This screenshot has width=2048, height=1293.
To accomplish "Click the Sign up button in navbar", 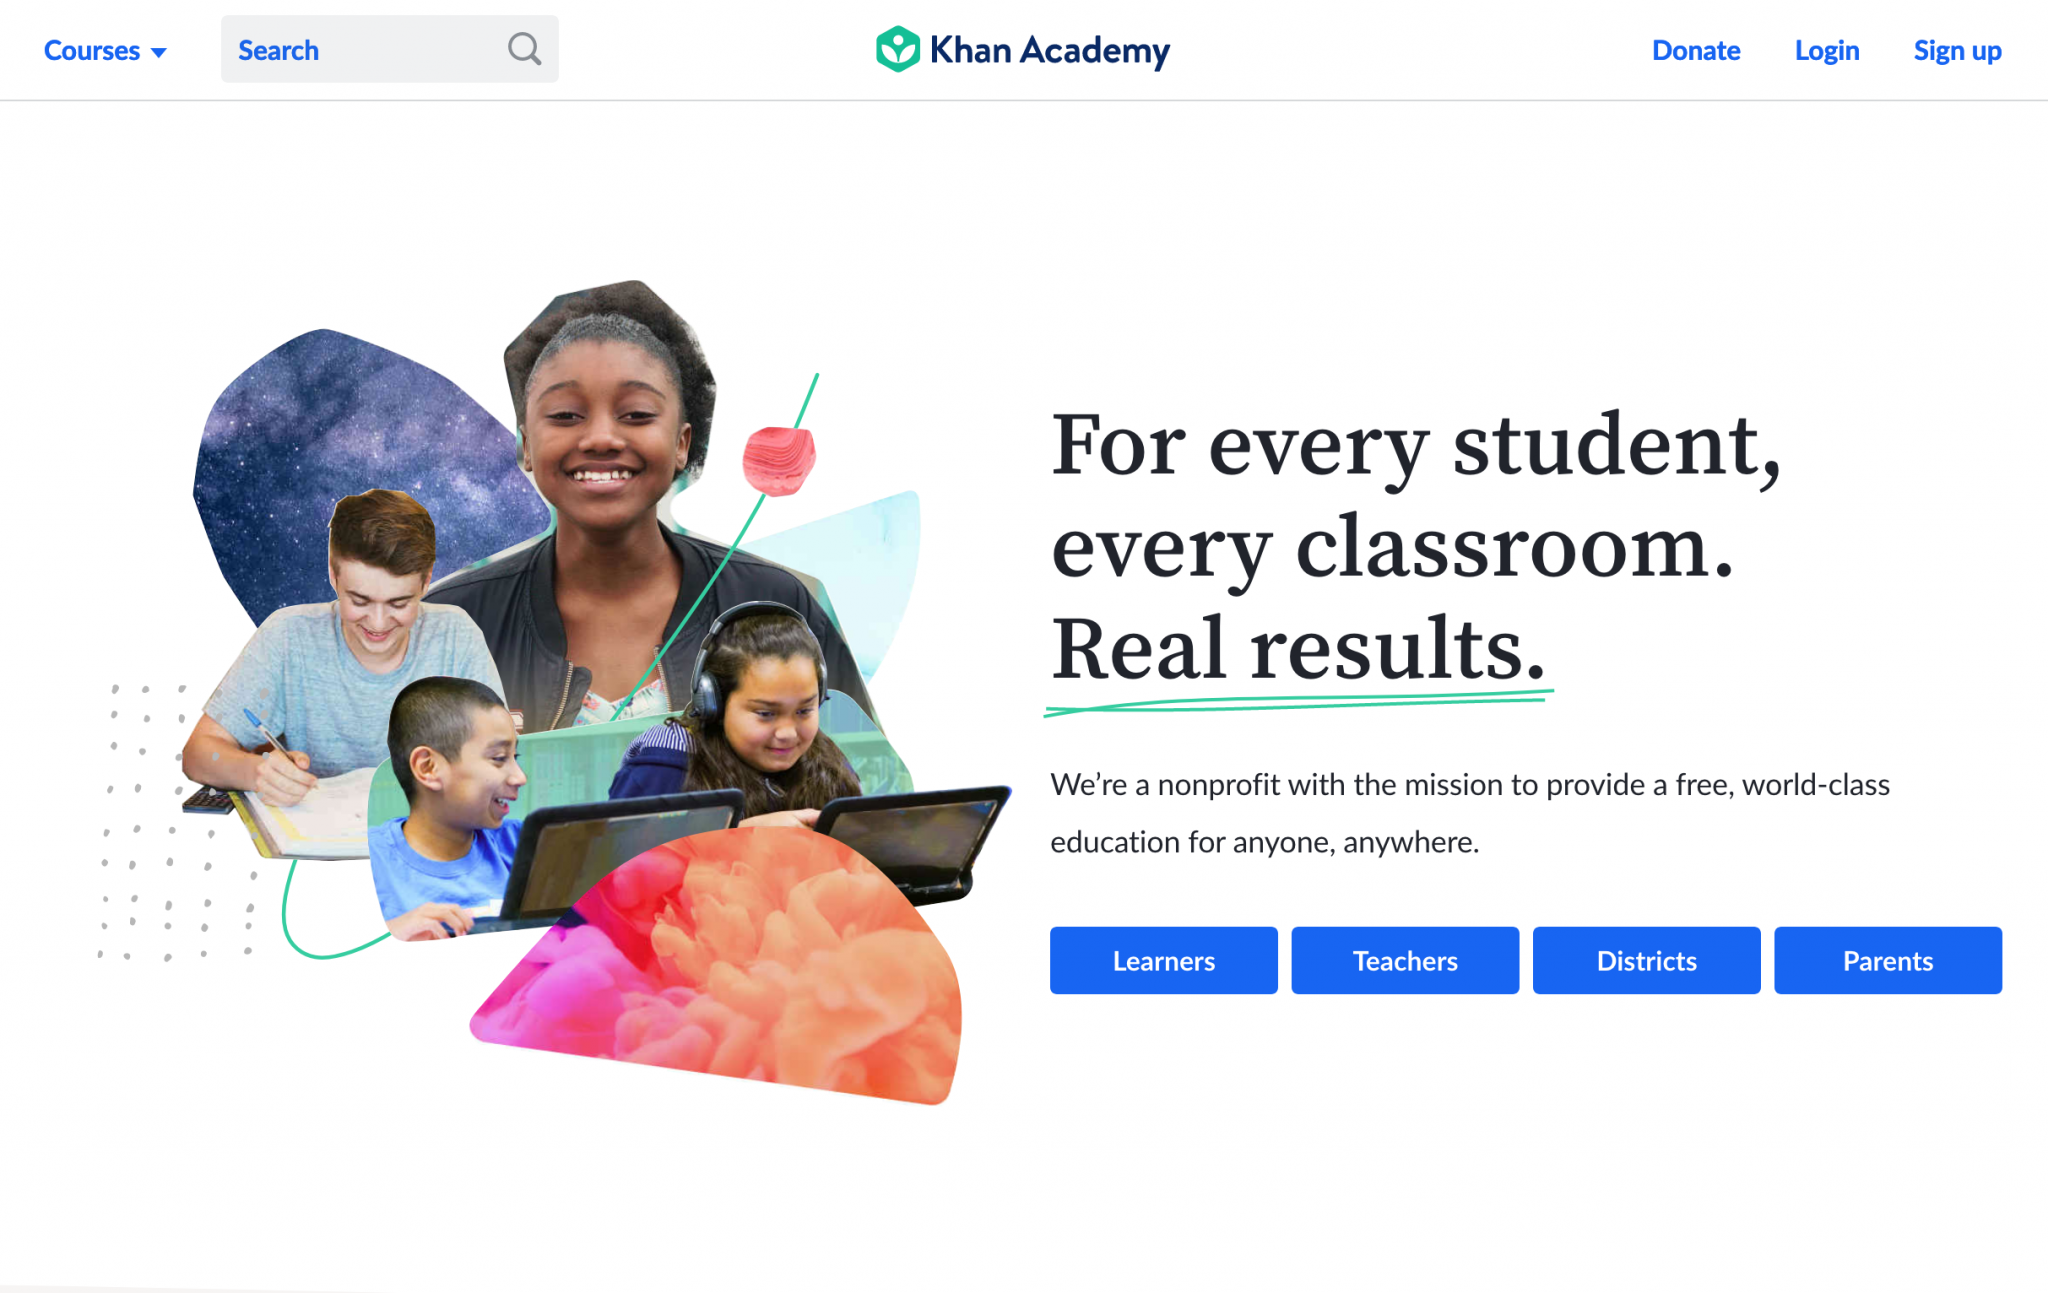I will 1957,49.
